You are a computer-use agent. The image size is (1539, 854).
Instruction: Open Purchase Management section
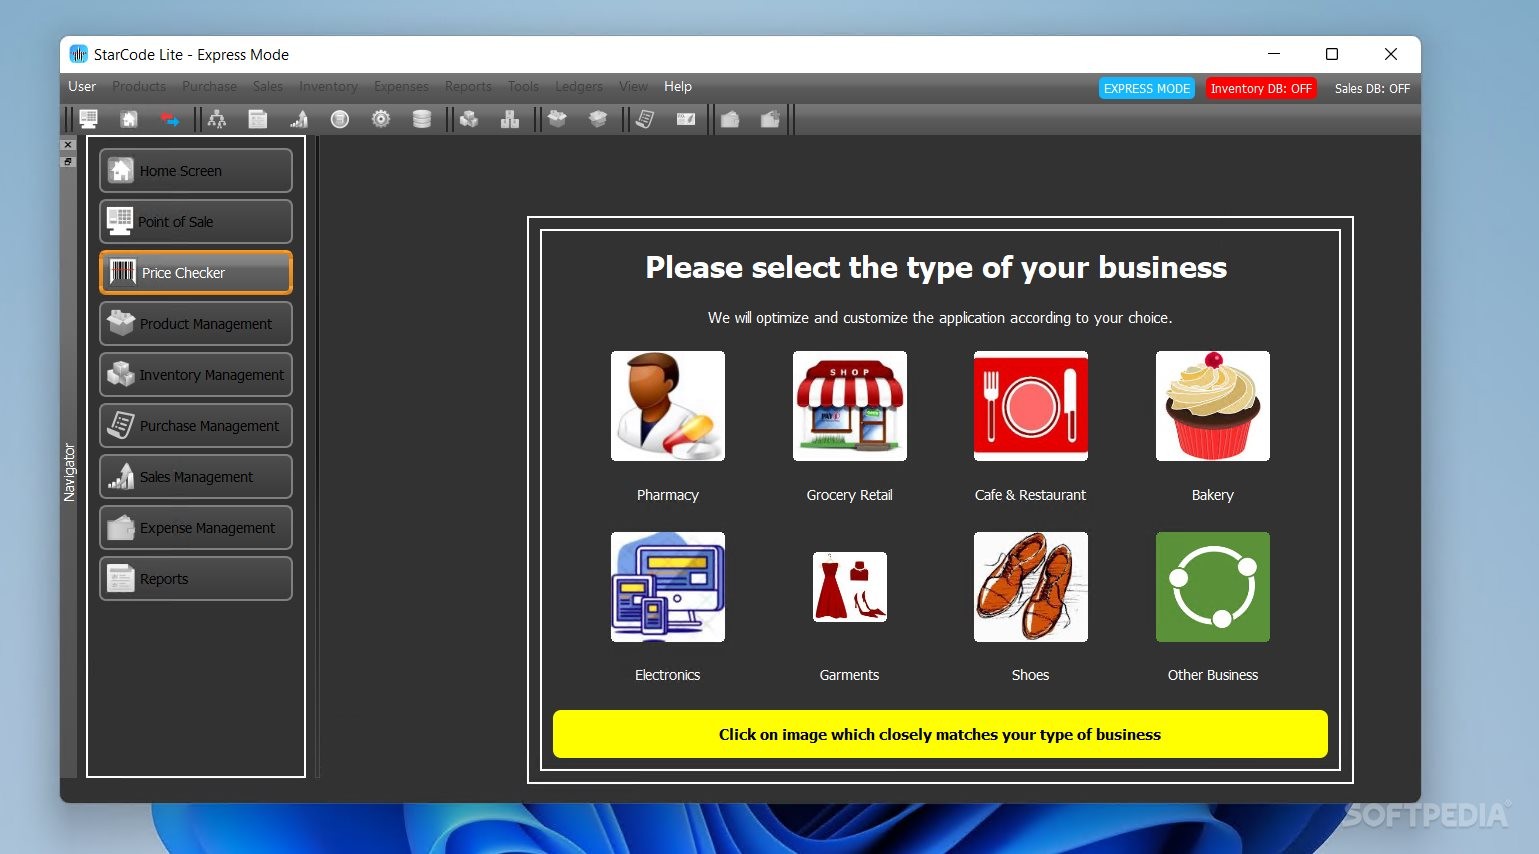point(196,426)
